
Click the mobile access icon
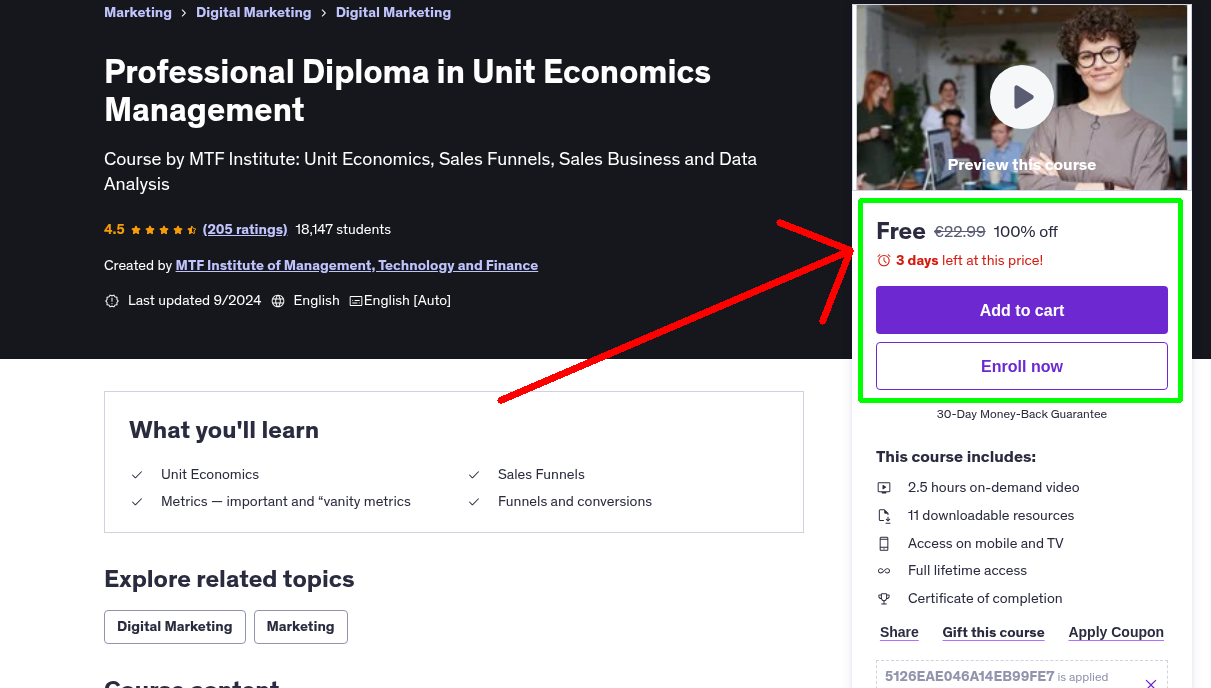tap(884, 544)
